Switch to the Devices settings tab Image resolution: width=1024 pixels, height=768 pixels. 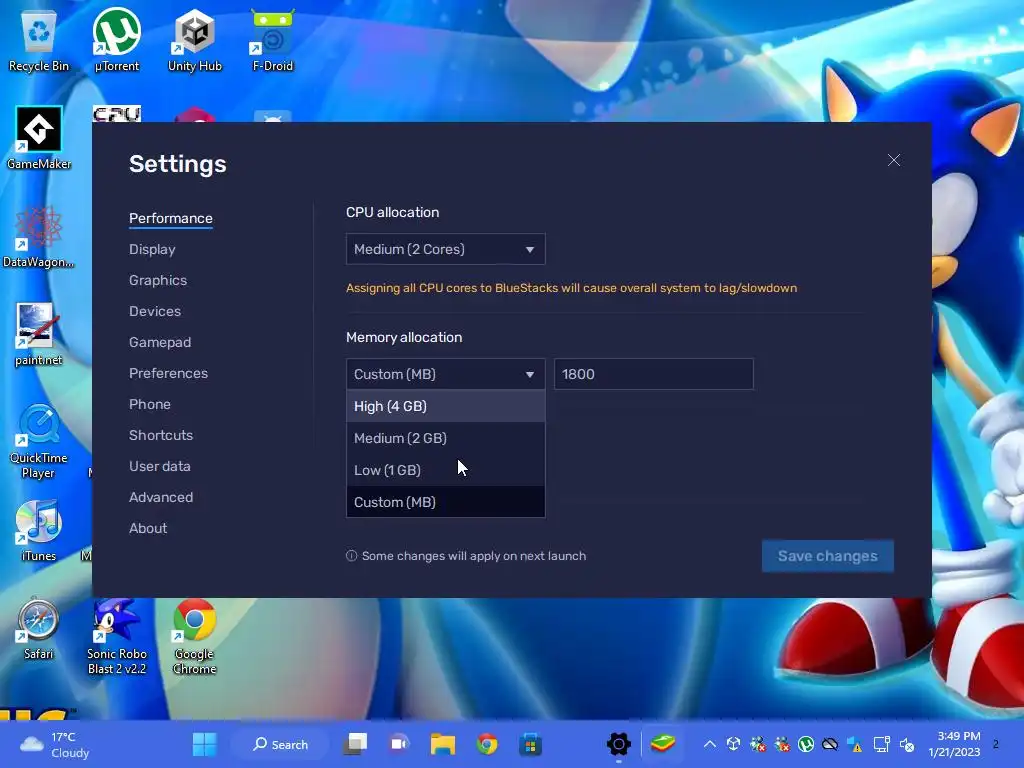coord(155,312)
